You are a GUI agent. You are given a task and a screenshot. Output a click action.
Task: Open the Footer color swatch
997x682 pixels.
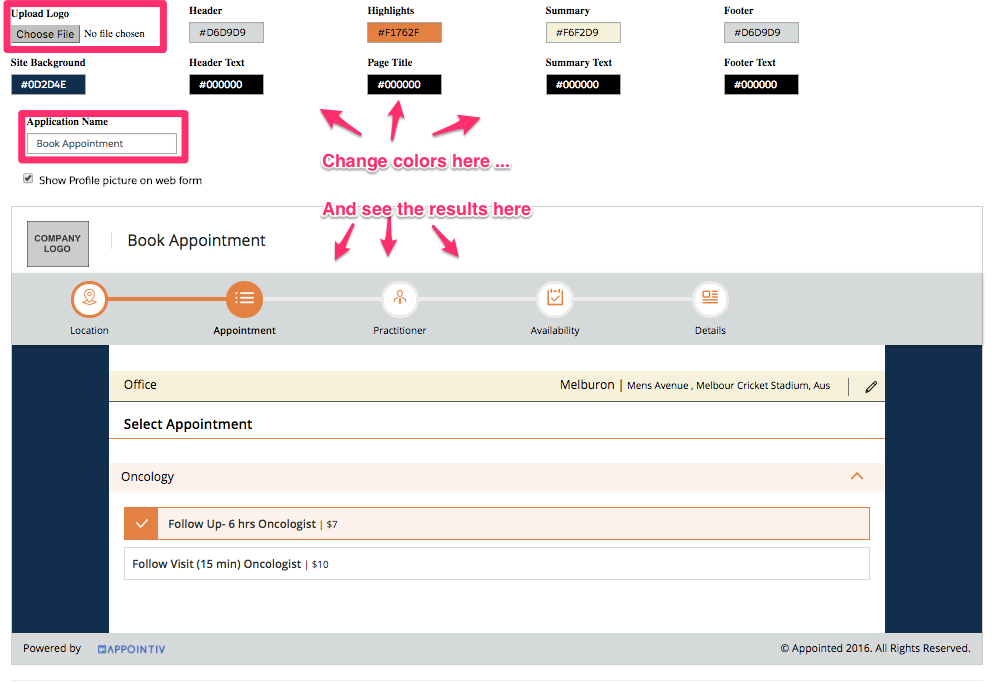coord(761,32)
